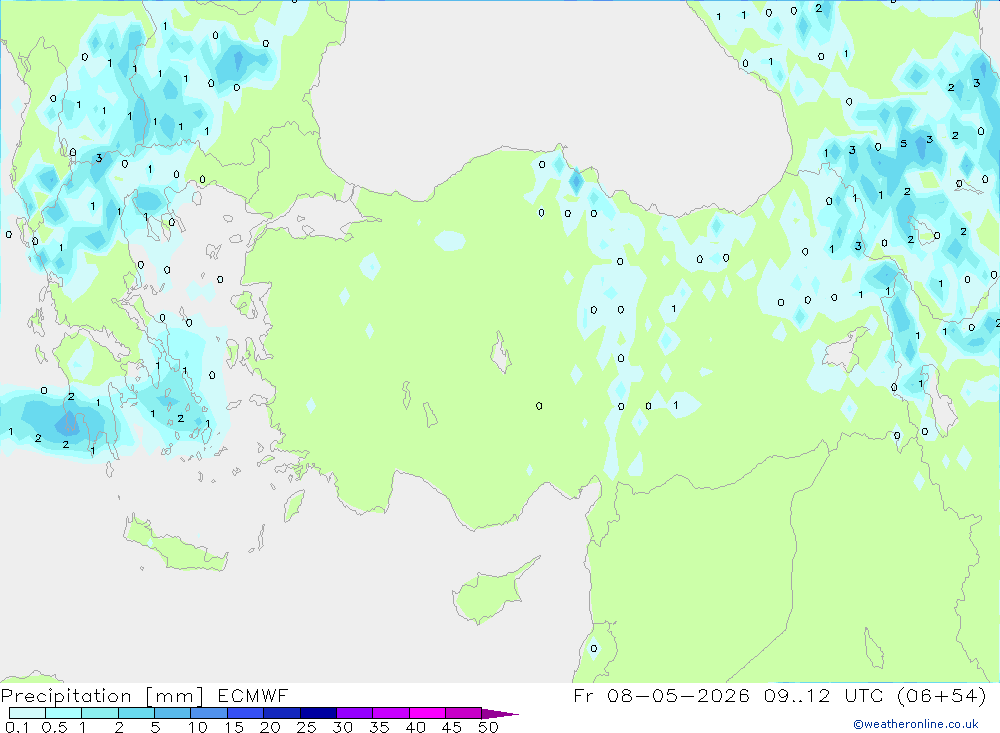Screen dimensions: 1000x733
Task: Select the 35–40 mm purple legend swatch
Action: 391,713
